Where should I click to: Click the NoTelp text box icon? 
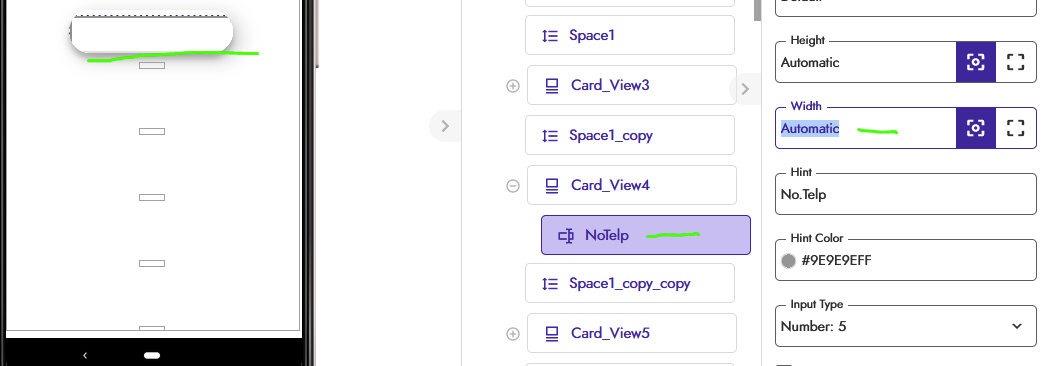click(x=566, y=236)
